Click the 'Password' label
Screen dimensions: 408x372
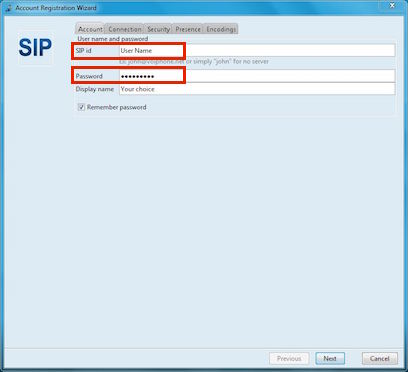tap(89, 76)
